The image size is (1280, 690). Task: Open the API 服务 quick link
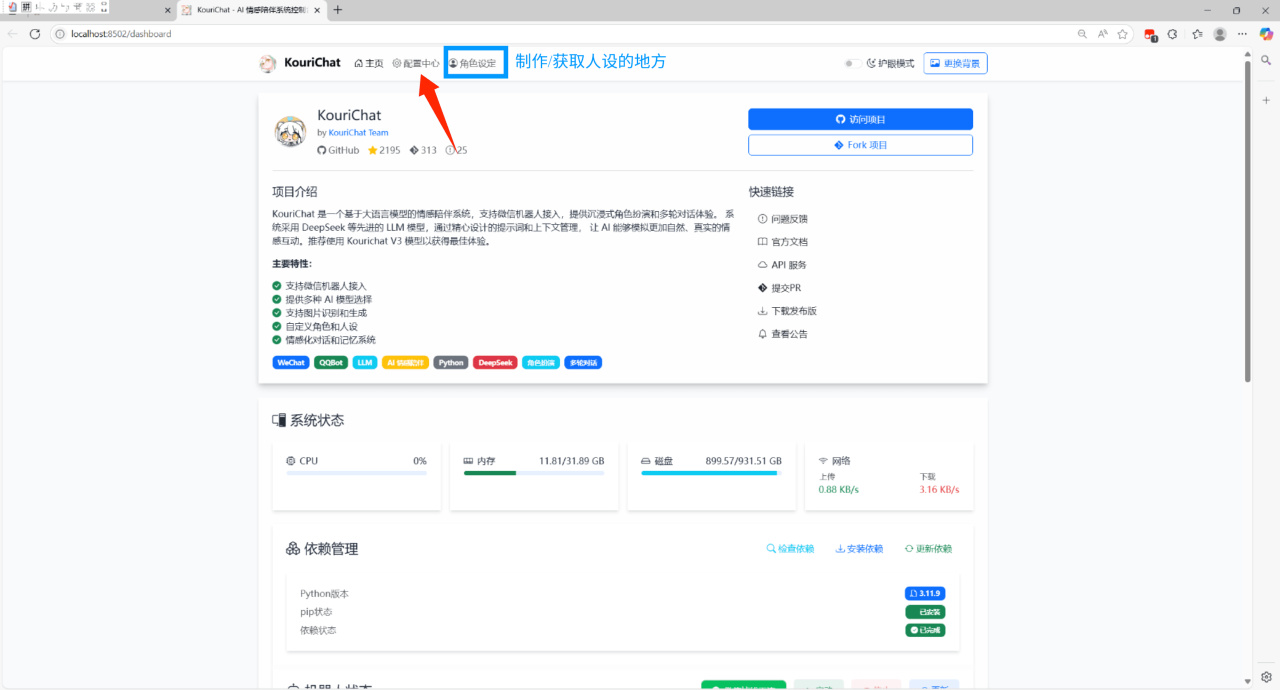(x=782, y=265)
